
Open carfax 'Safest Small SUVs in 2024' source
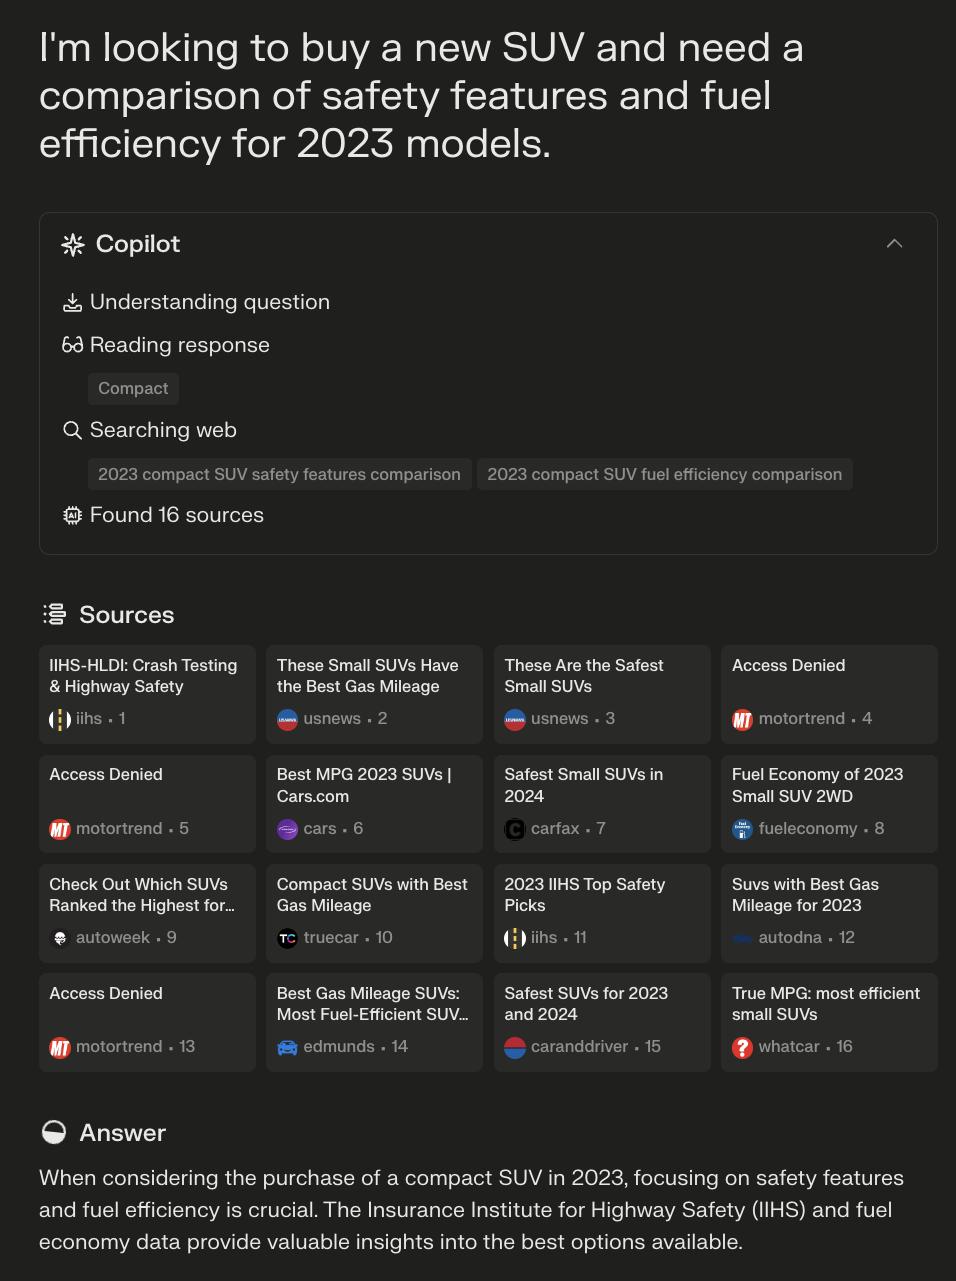tap(602, 804)
